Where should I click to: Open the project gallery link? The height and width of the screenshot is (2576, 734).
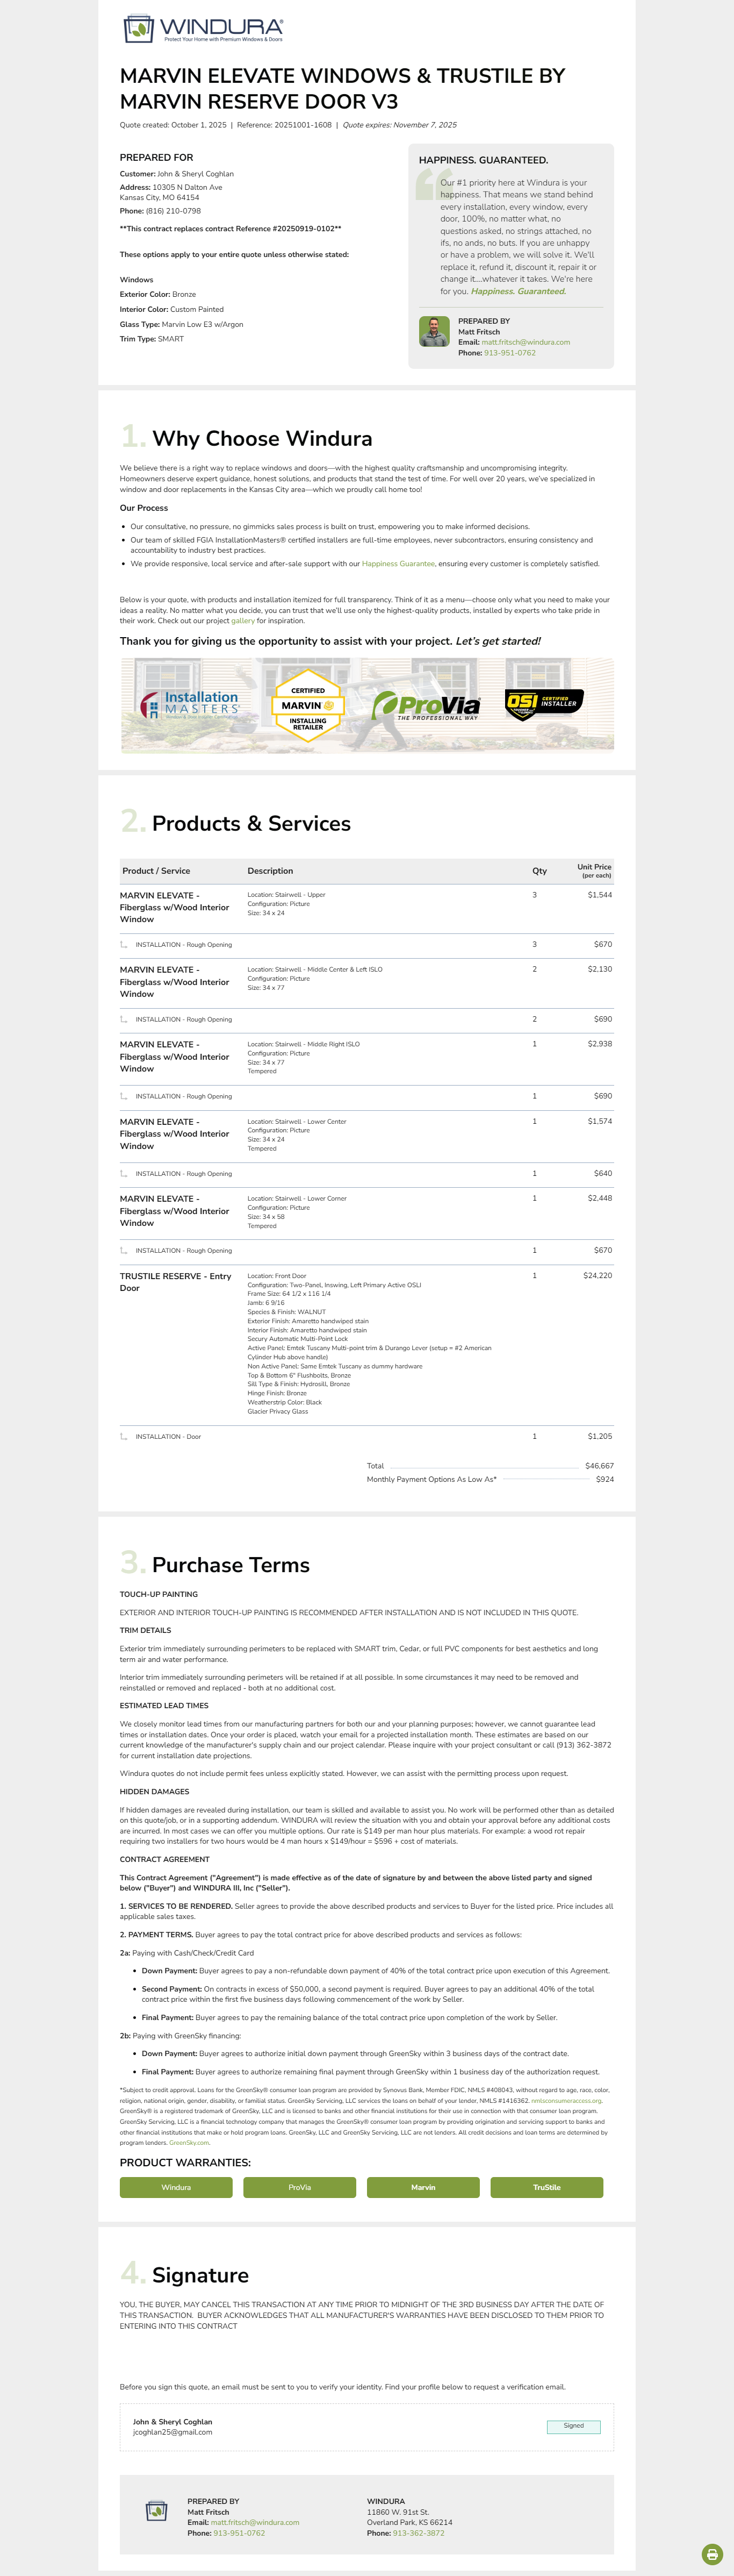click(x=243, y=621)
